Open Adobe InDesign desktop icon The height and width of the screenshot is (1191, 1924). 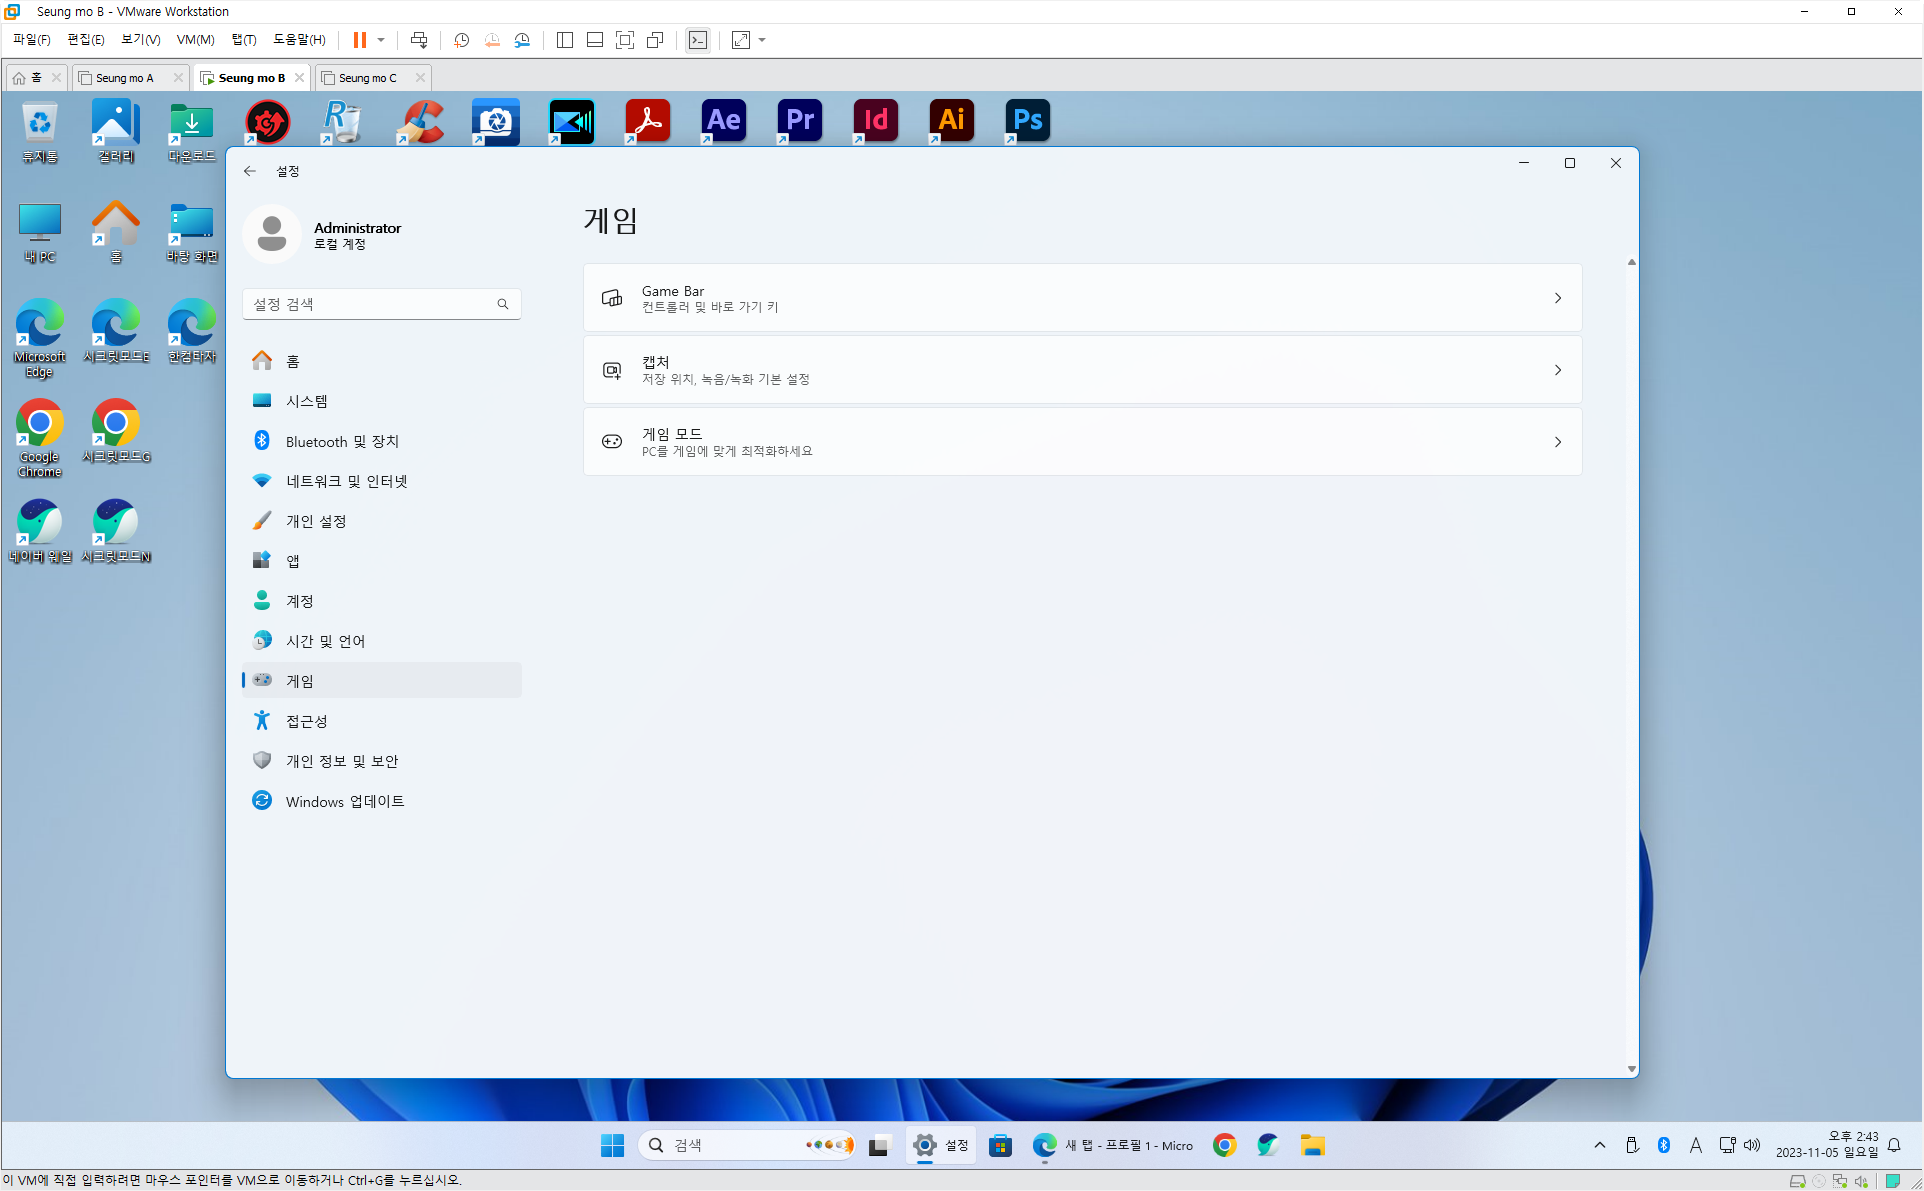(x=875, y=120)
